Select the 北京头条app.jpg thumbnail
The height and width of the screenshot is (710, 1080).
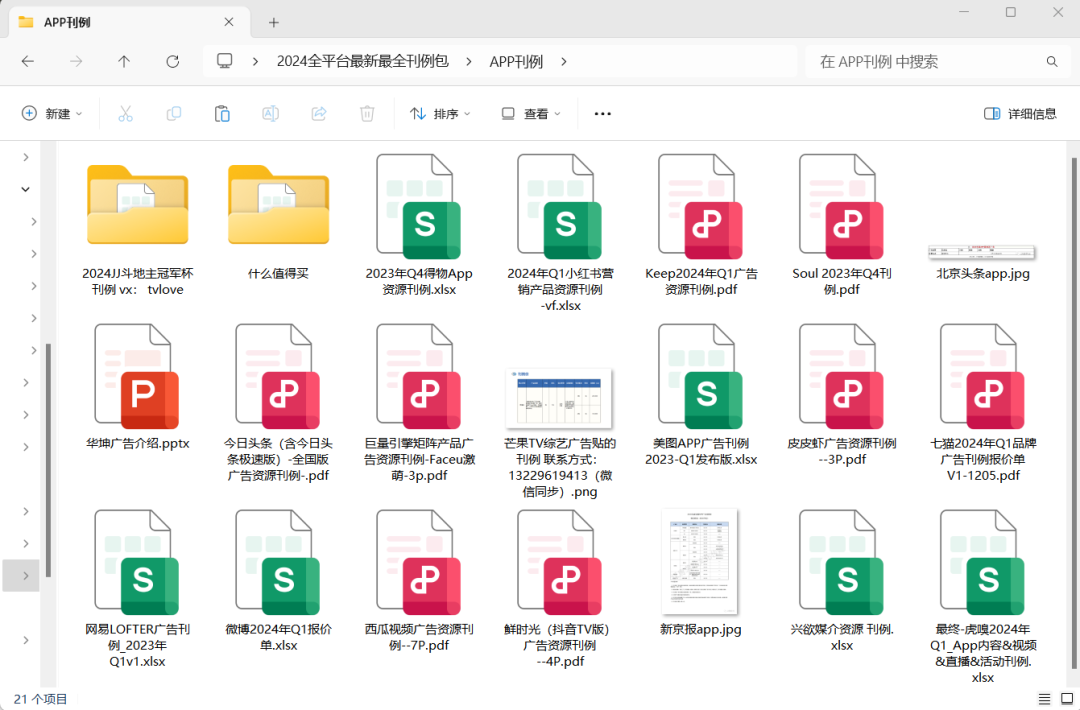[982, 252]
